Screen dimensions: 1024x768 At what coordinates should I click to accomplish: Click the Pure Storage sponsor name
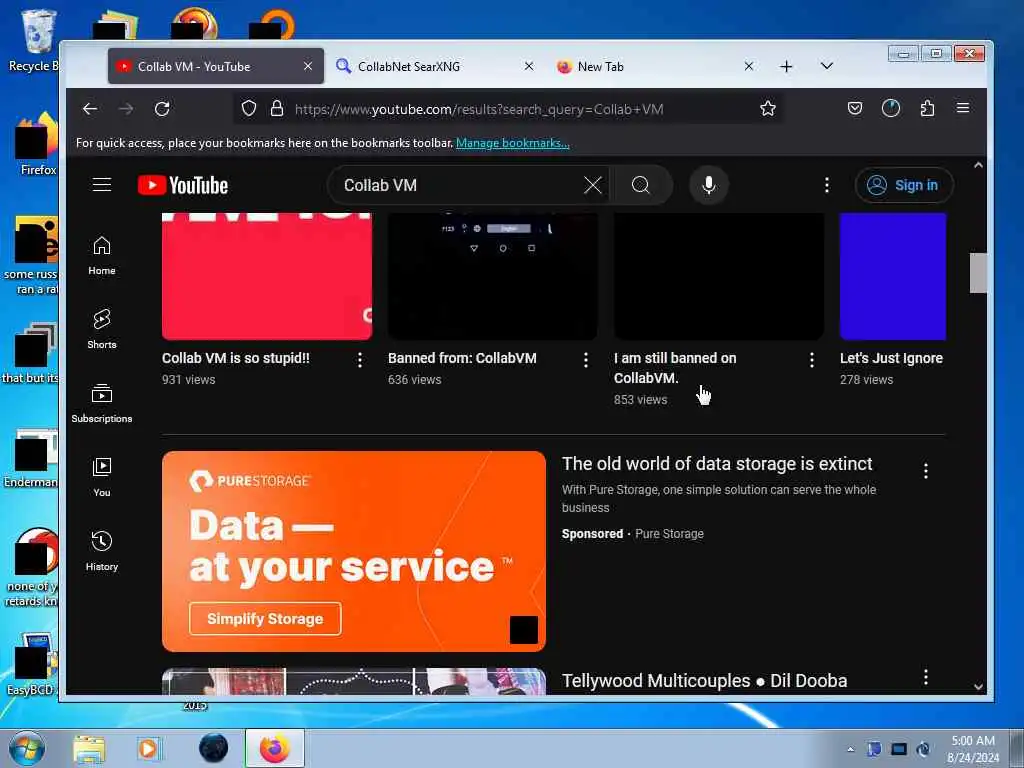pyautogui.click(x=669, y=534)
